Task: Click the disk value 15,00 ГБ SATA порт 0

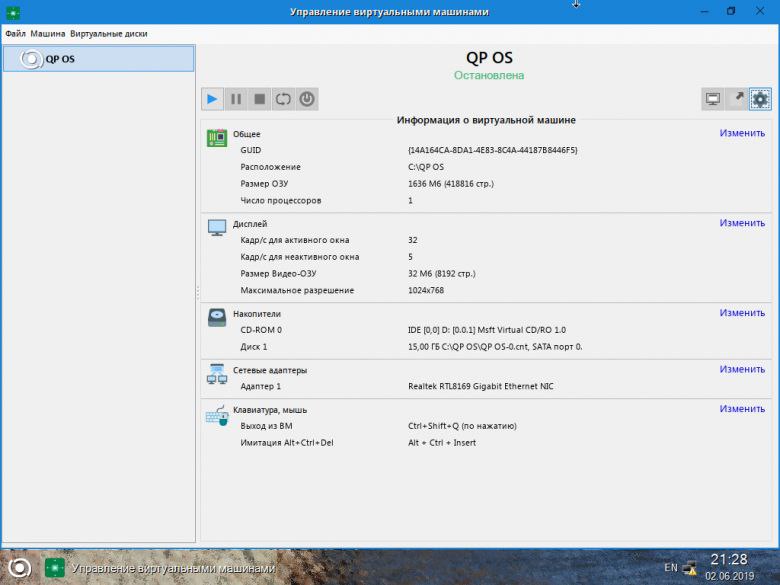Action: point(495,347)
